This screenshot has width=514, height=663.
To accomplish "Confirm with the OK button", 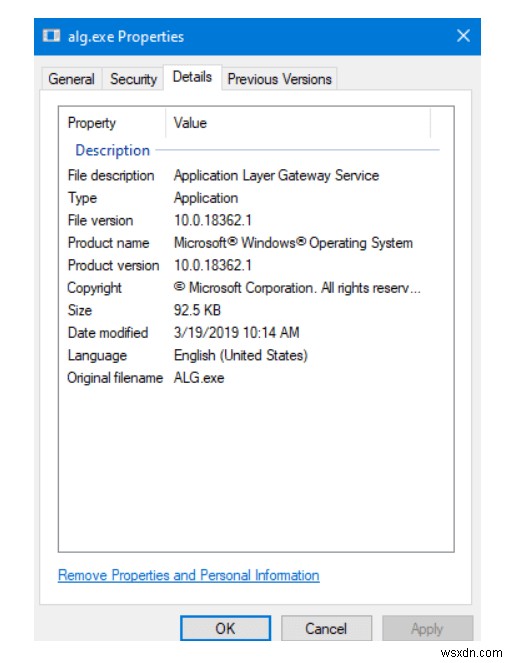I will coord(225,628).
